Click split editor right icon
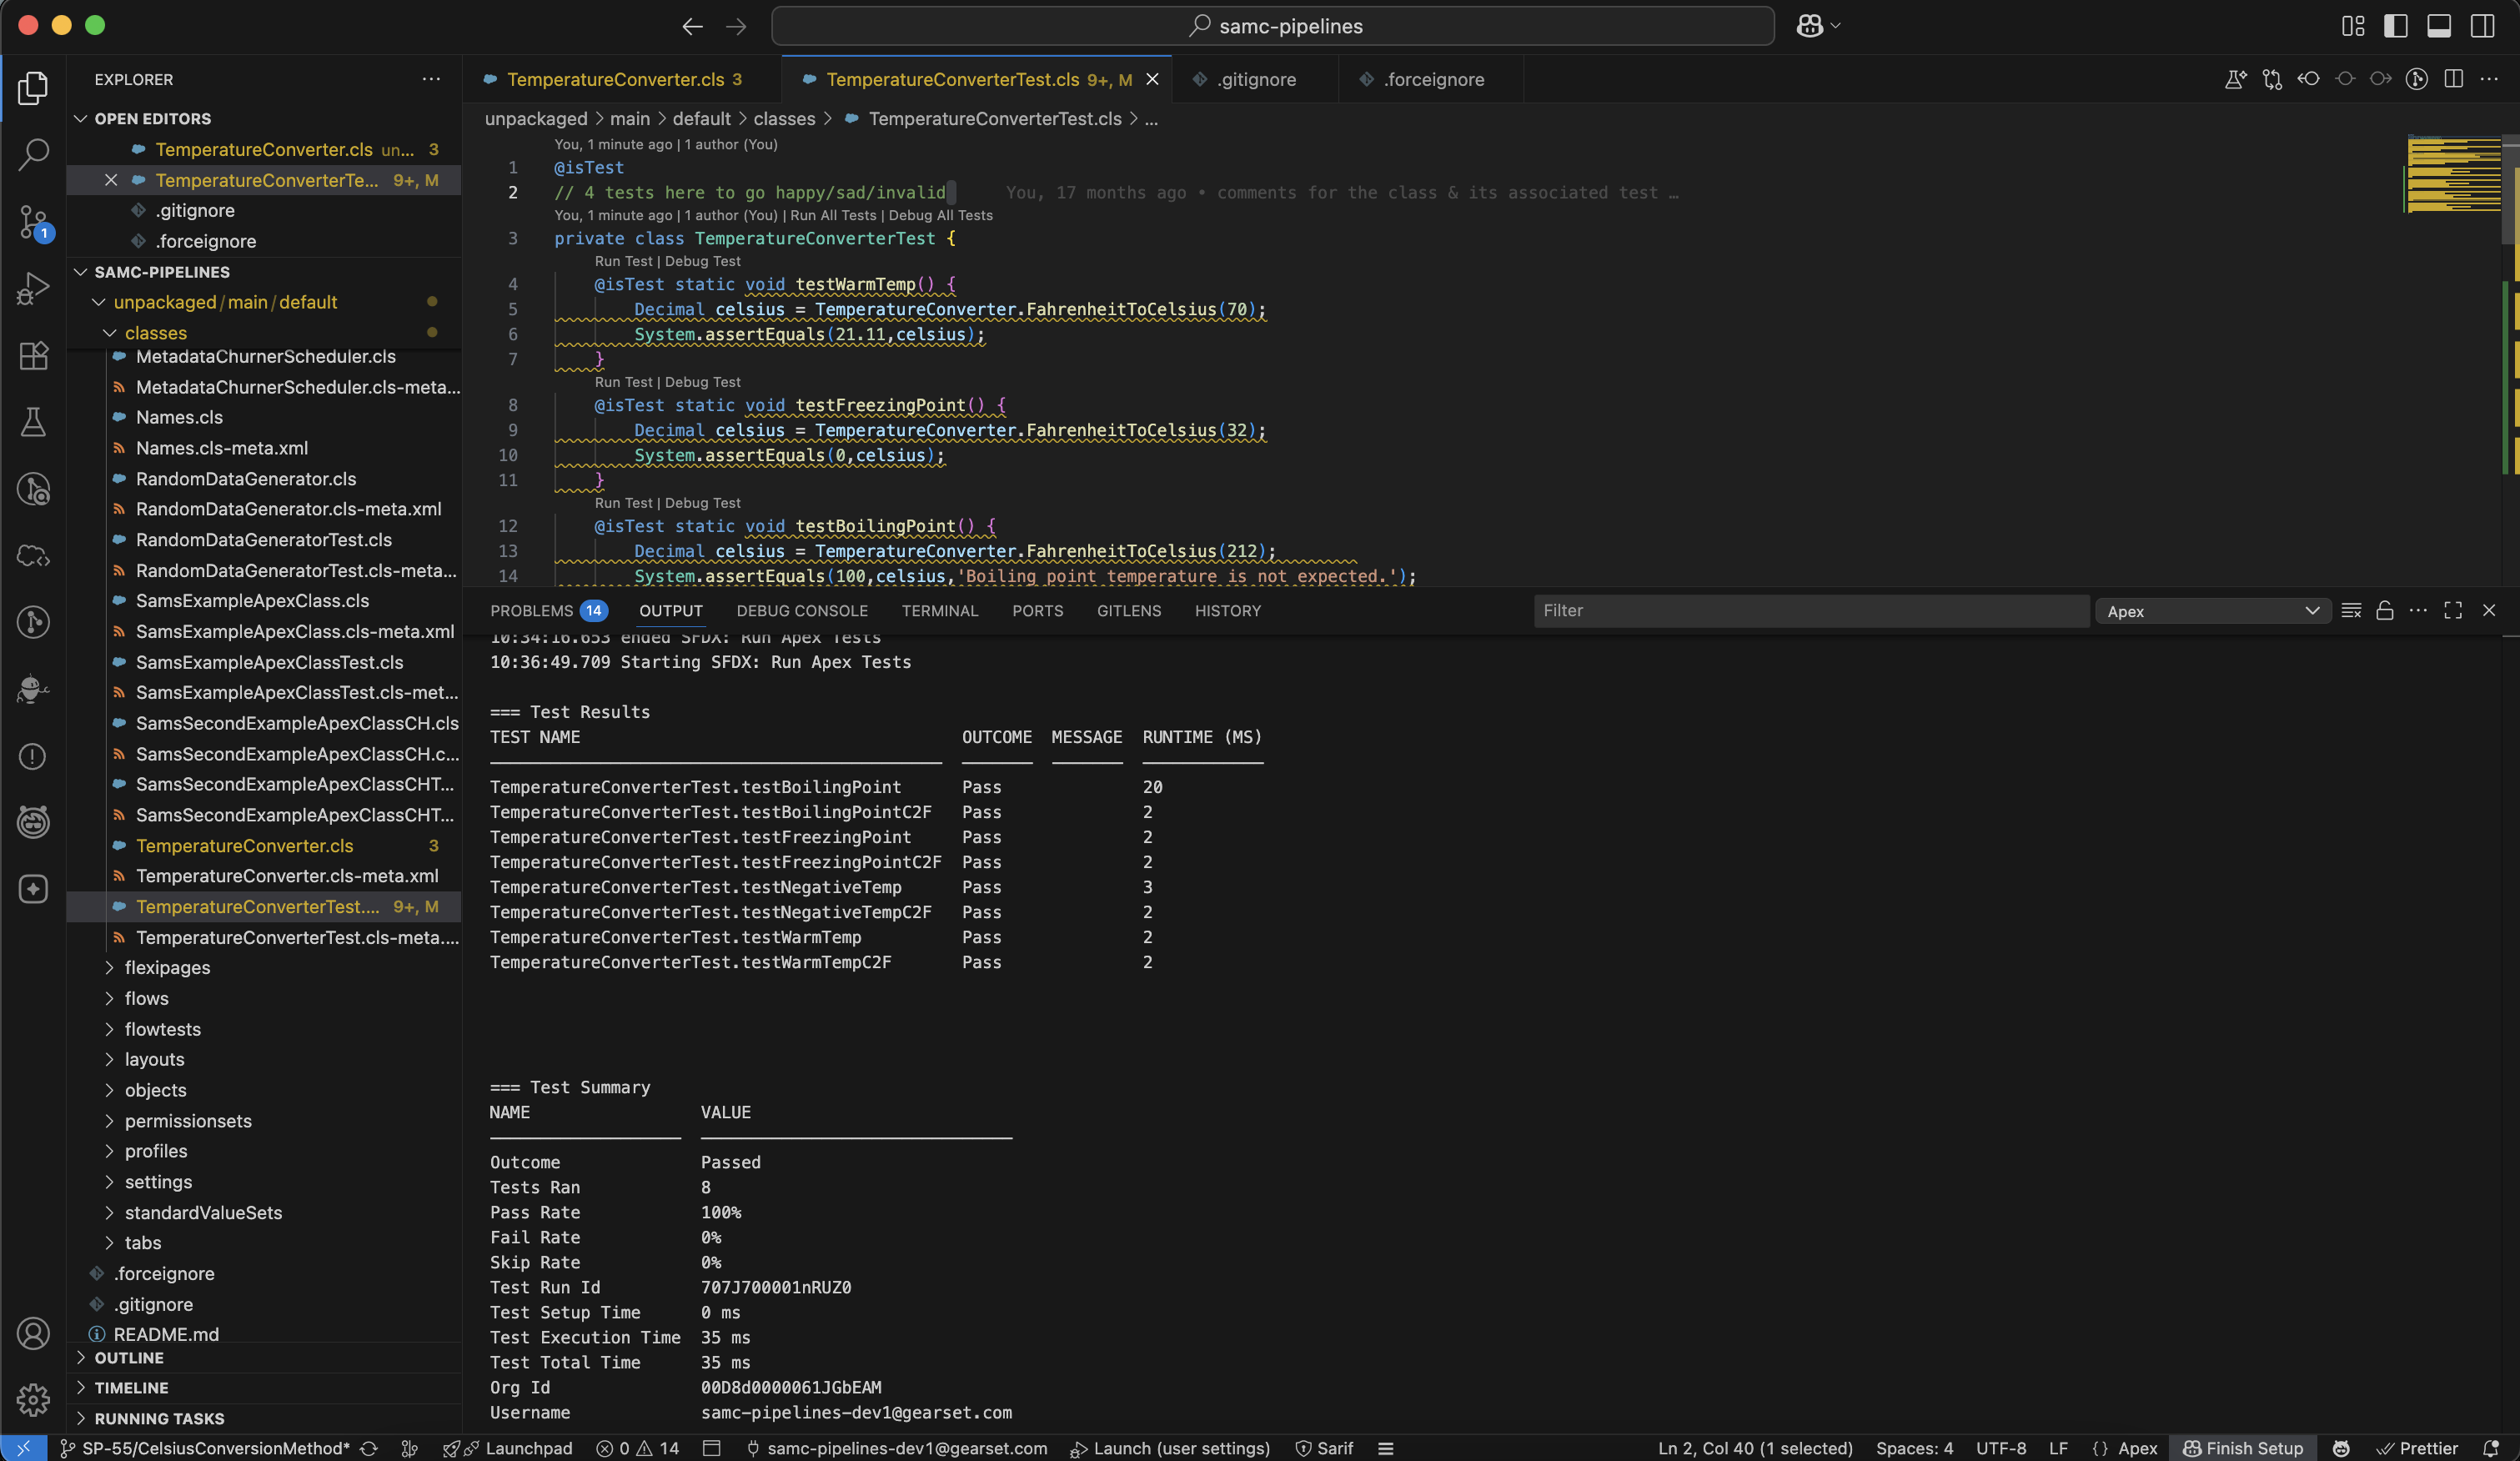The height and width of the screenshot is (1461, 2520). [x=2453, y=79]
